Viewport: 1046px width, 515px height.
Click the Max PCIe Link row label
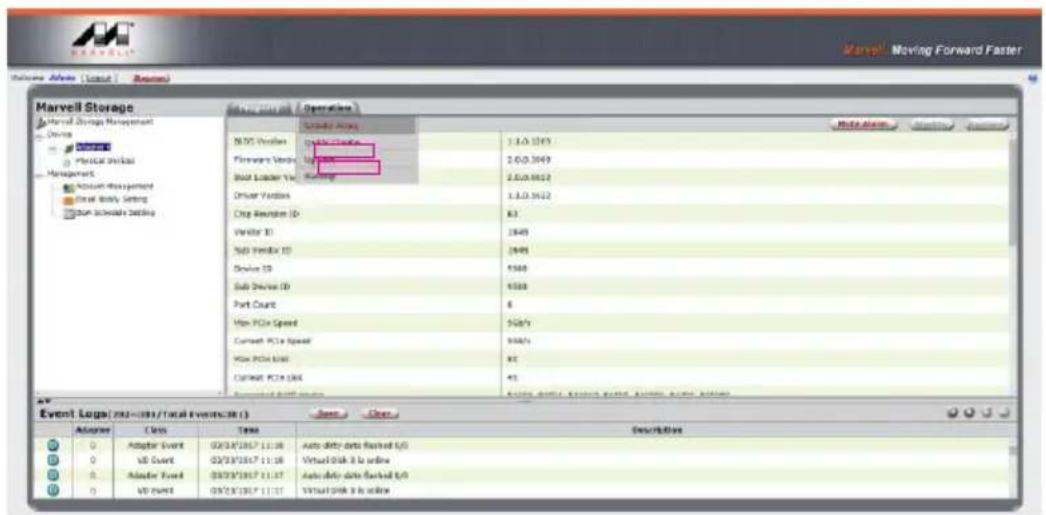(x=261, y=359)
